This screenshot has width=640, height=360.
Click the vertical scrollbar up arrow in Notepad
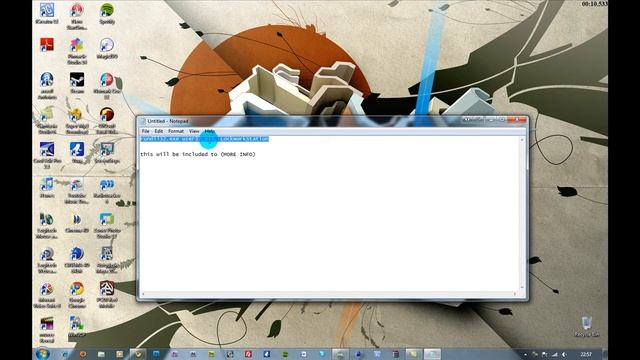pyautogui.click(x=522, y=140)
